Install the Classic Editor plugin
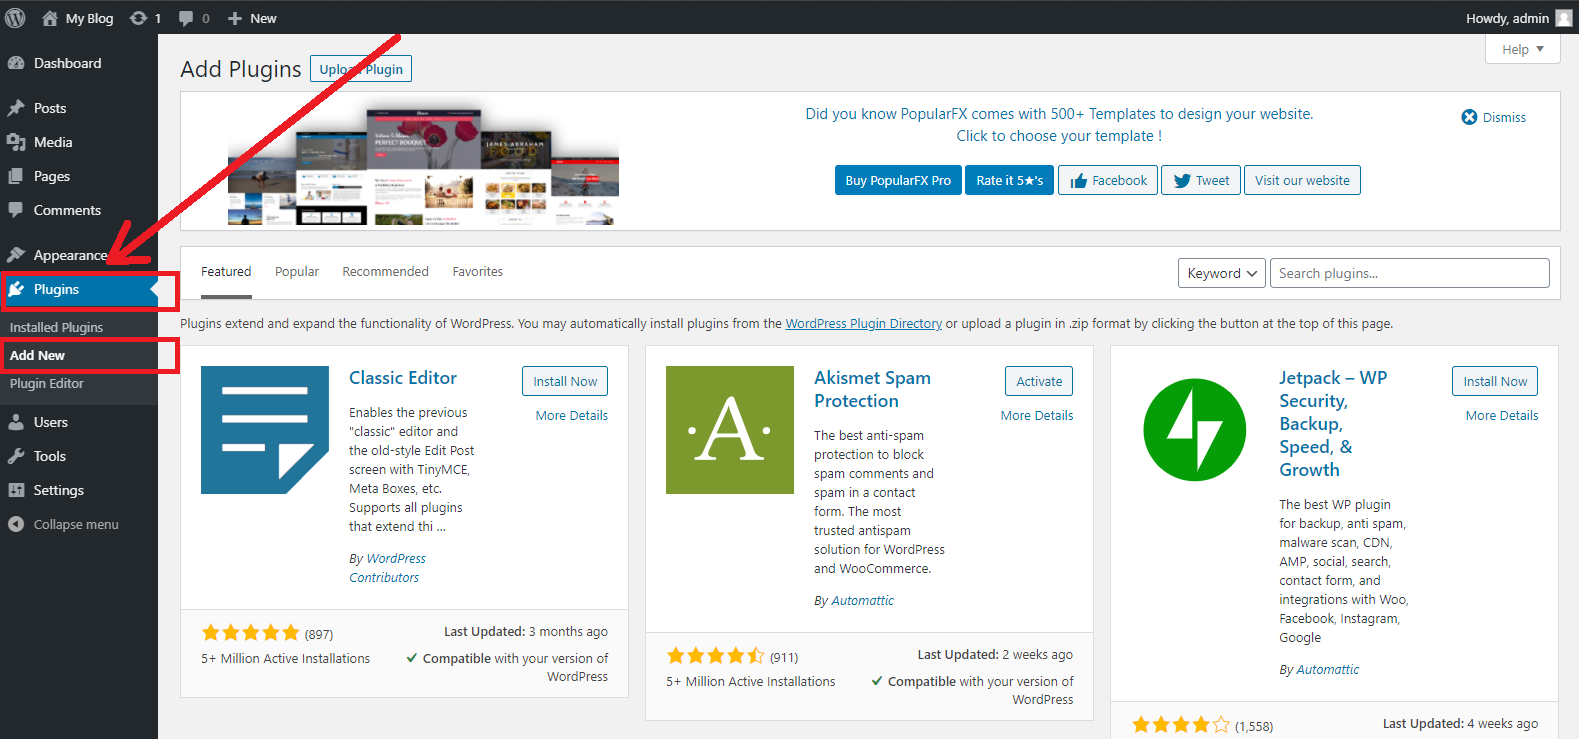Screen dimensions: 1579x739 tap(564, 381)
